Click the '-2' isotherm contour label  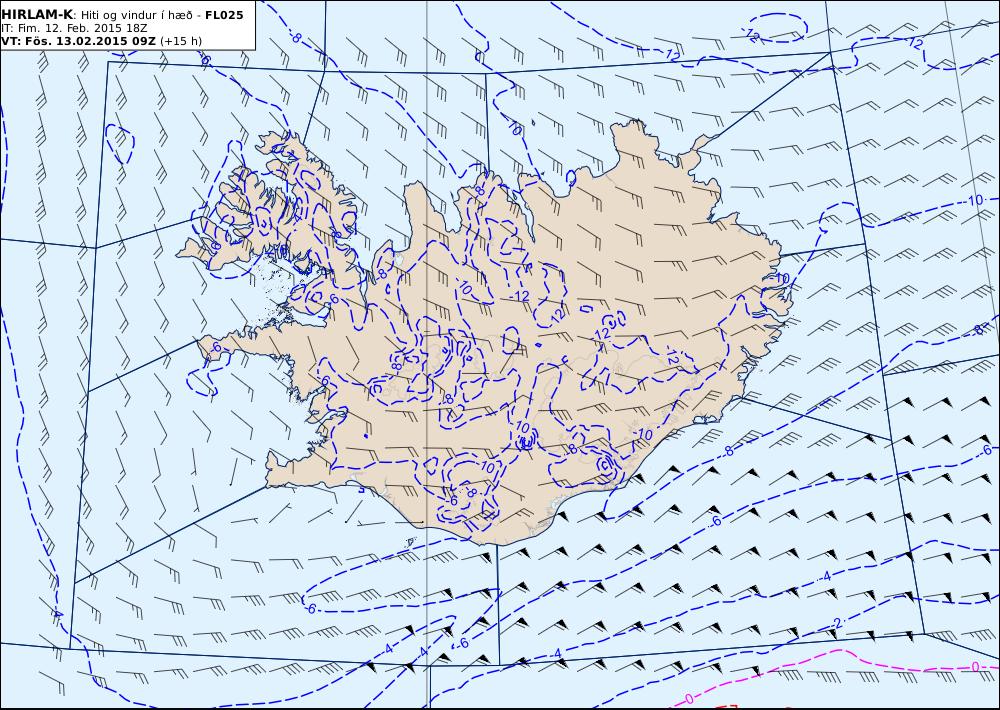836,623
